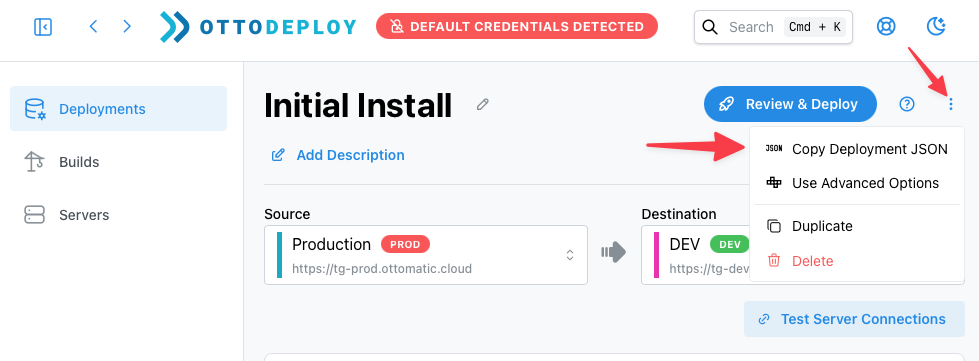Screen dimensions: 979x361
Task: Edit the Initial Install title pencil
Action: click(x=482, y=105)
